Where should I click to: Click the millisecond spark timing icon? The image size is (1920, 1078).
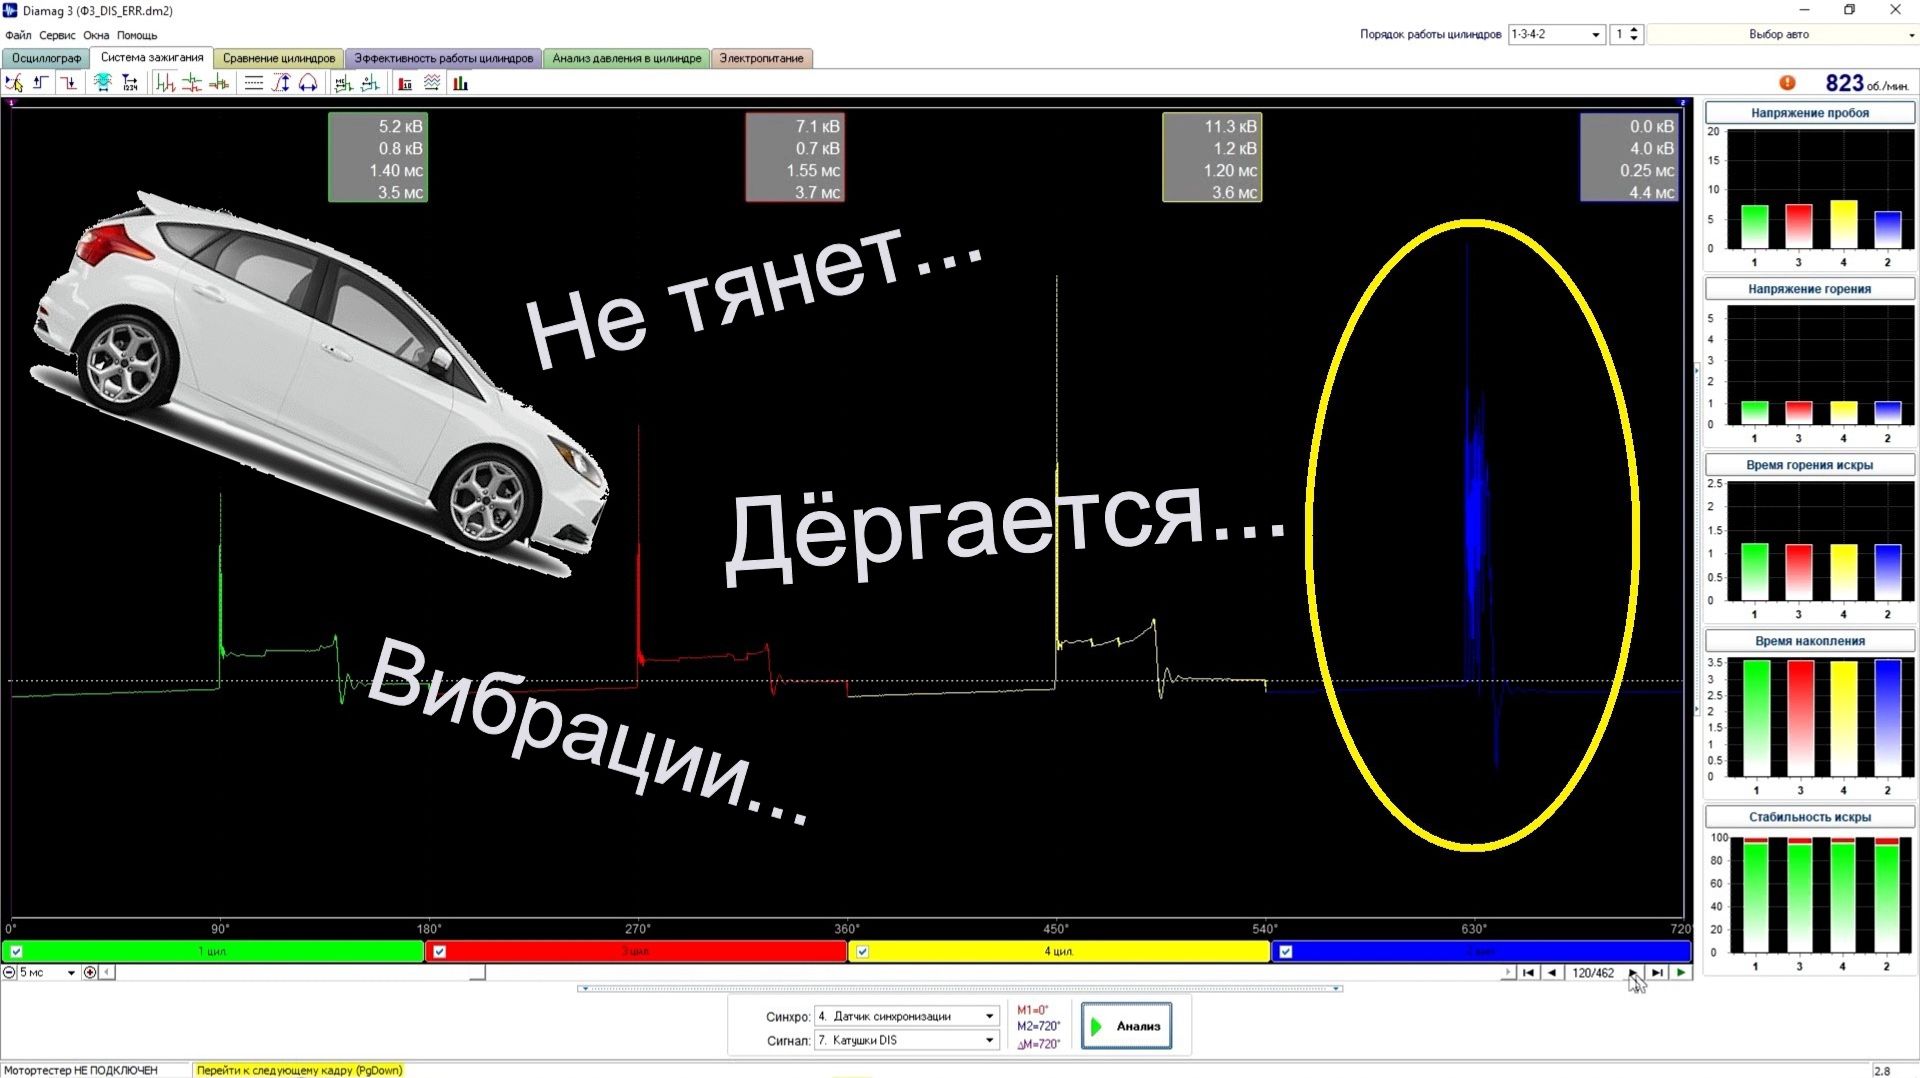click(343, 83)
